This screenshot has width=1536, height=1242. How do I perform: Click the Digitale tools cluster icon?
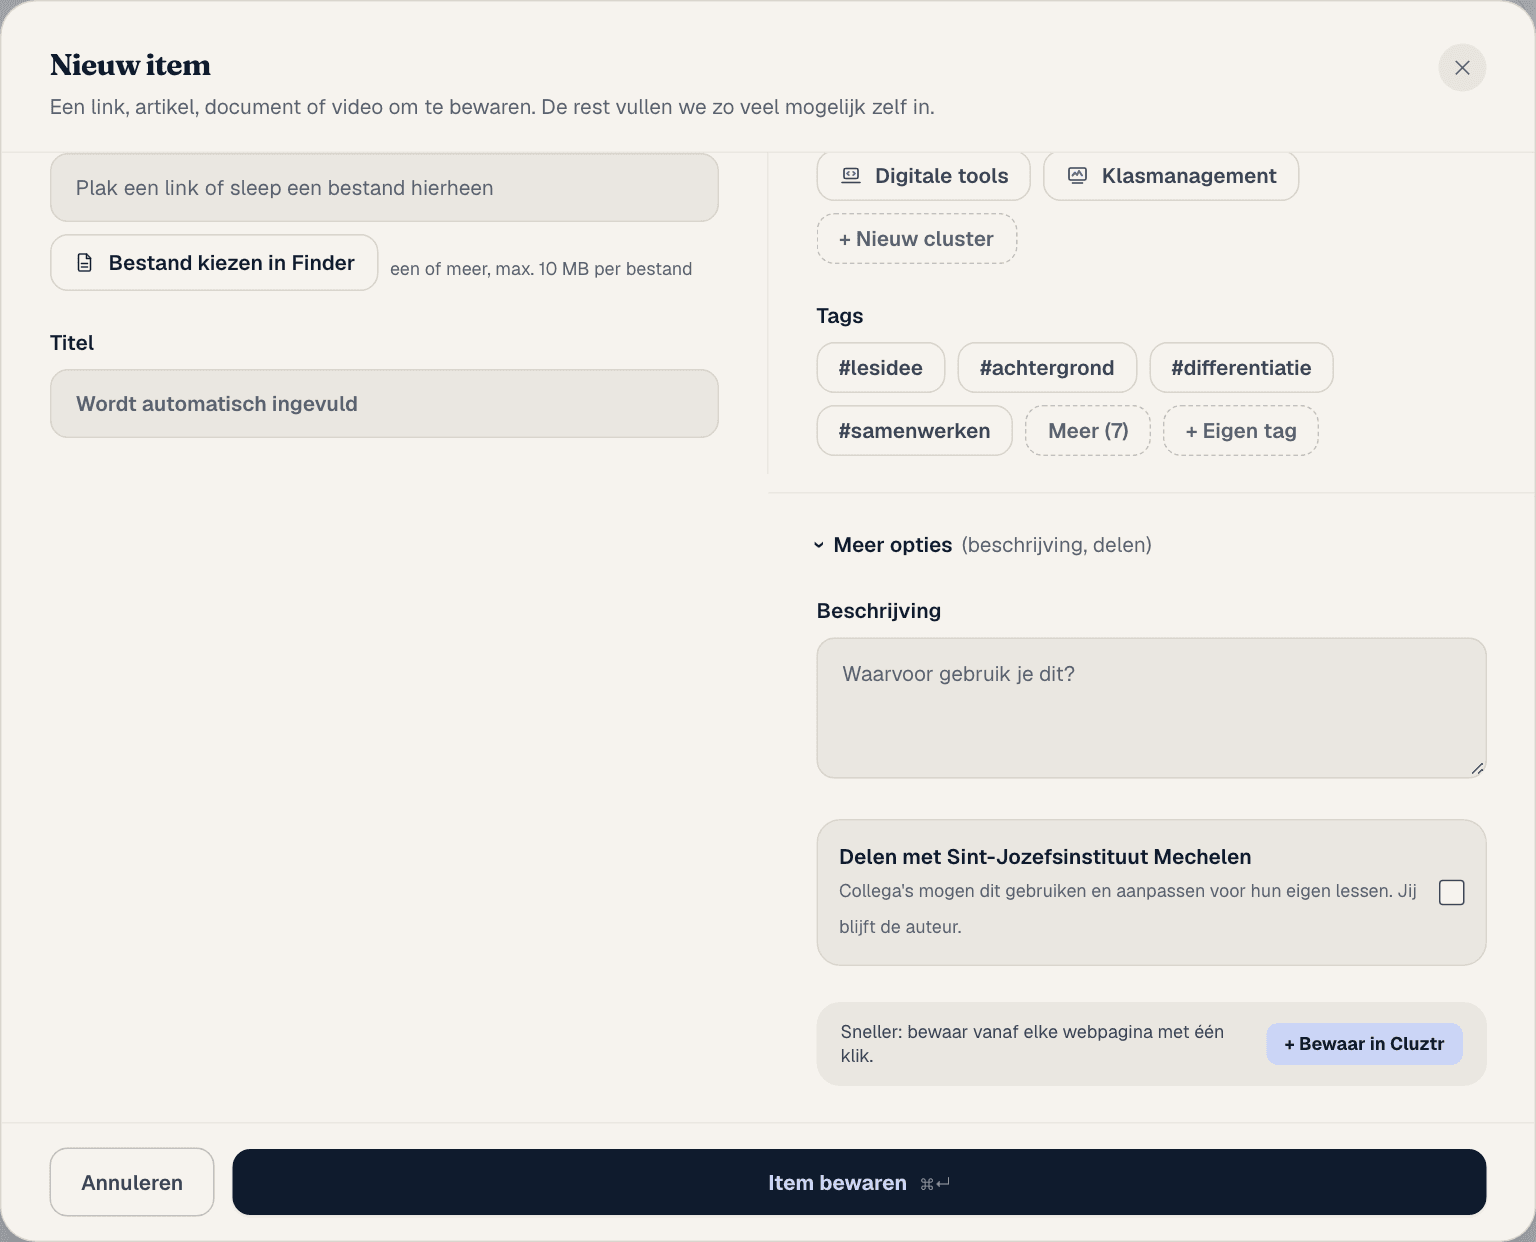pos(851,175)
